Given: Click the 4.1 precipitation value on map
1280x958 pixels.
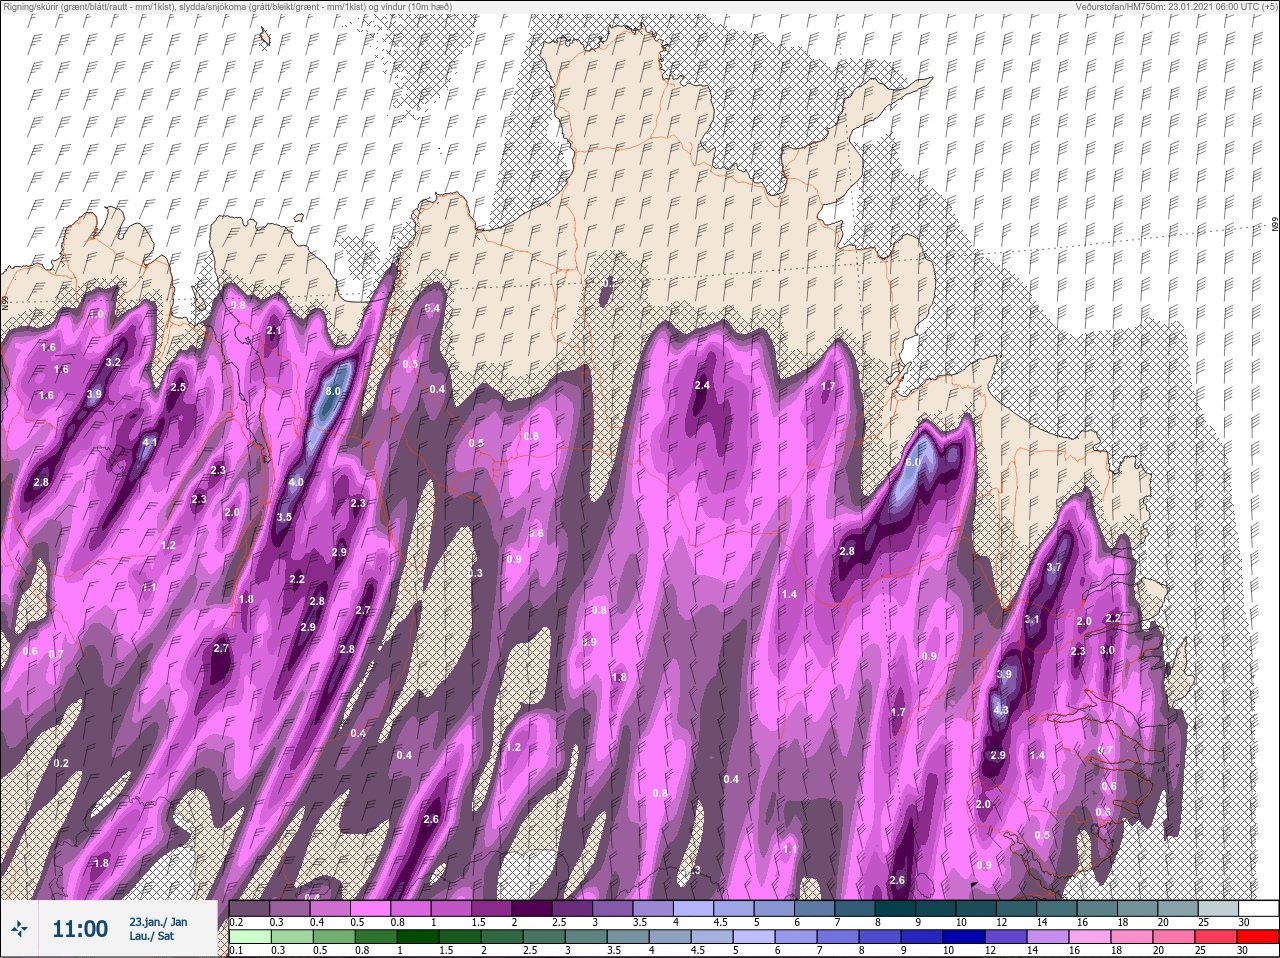Looking at the screenshot, I should 150,442.
